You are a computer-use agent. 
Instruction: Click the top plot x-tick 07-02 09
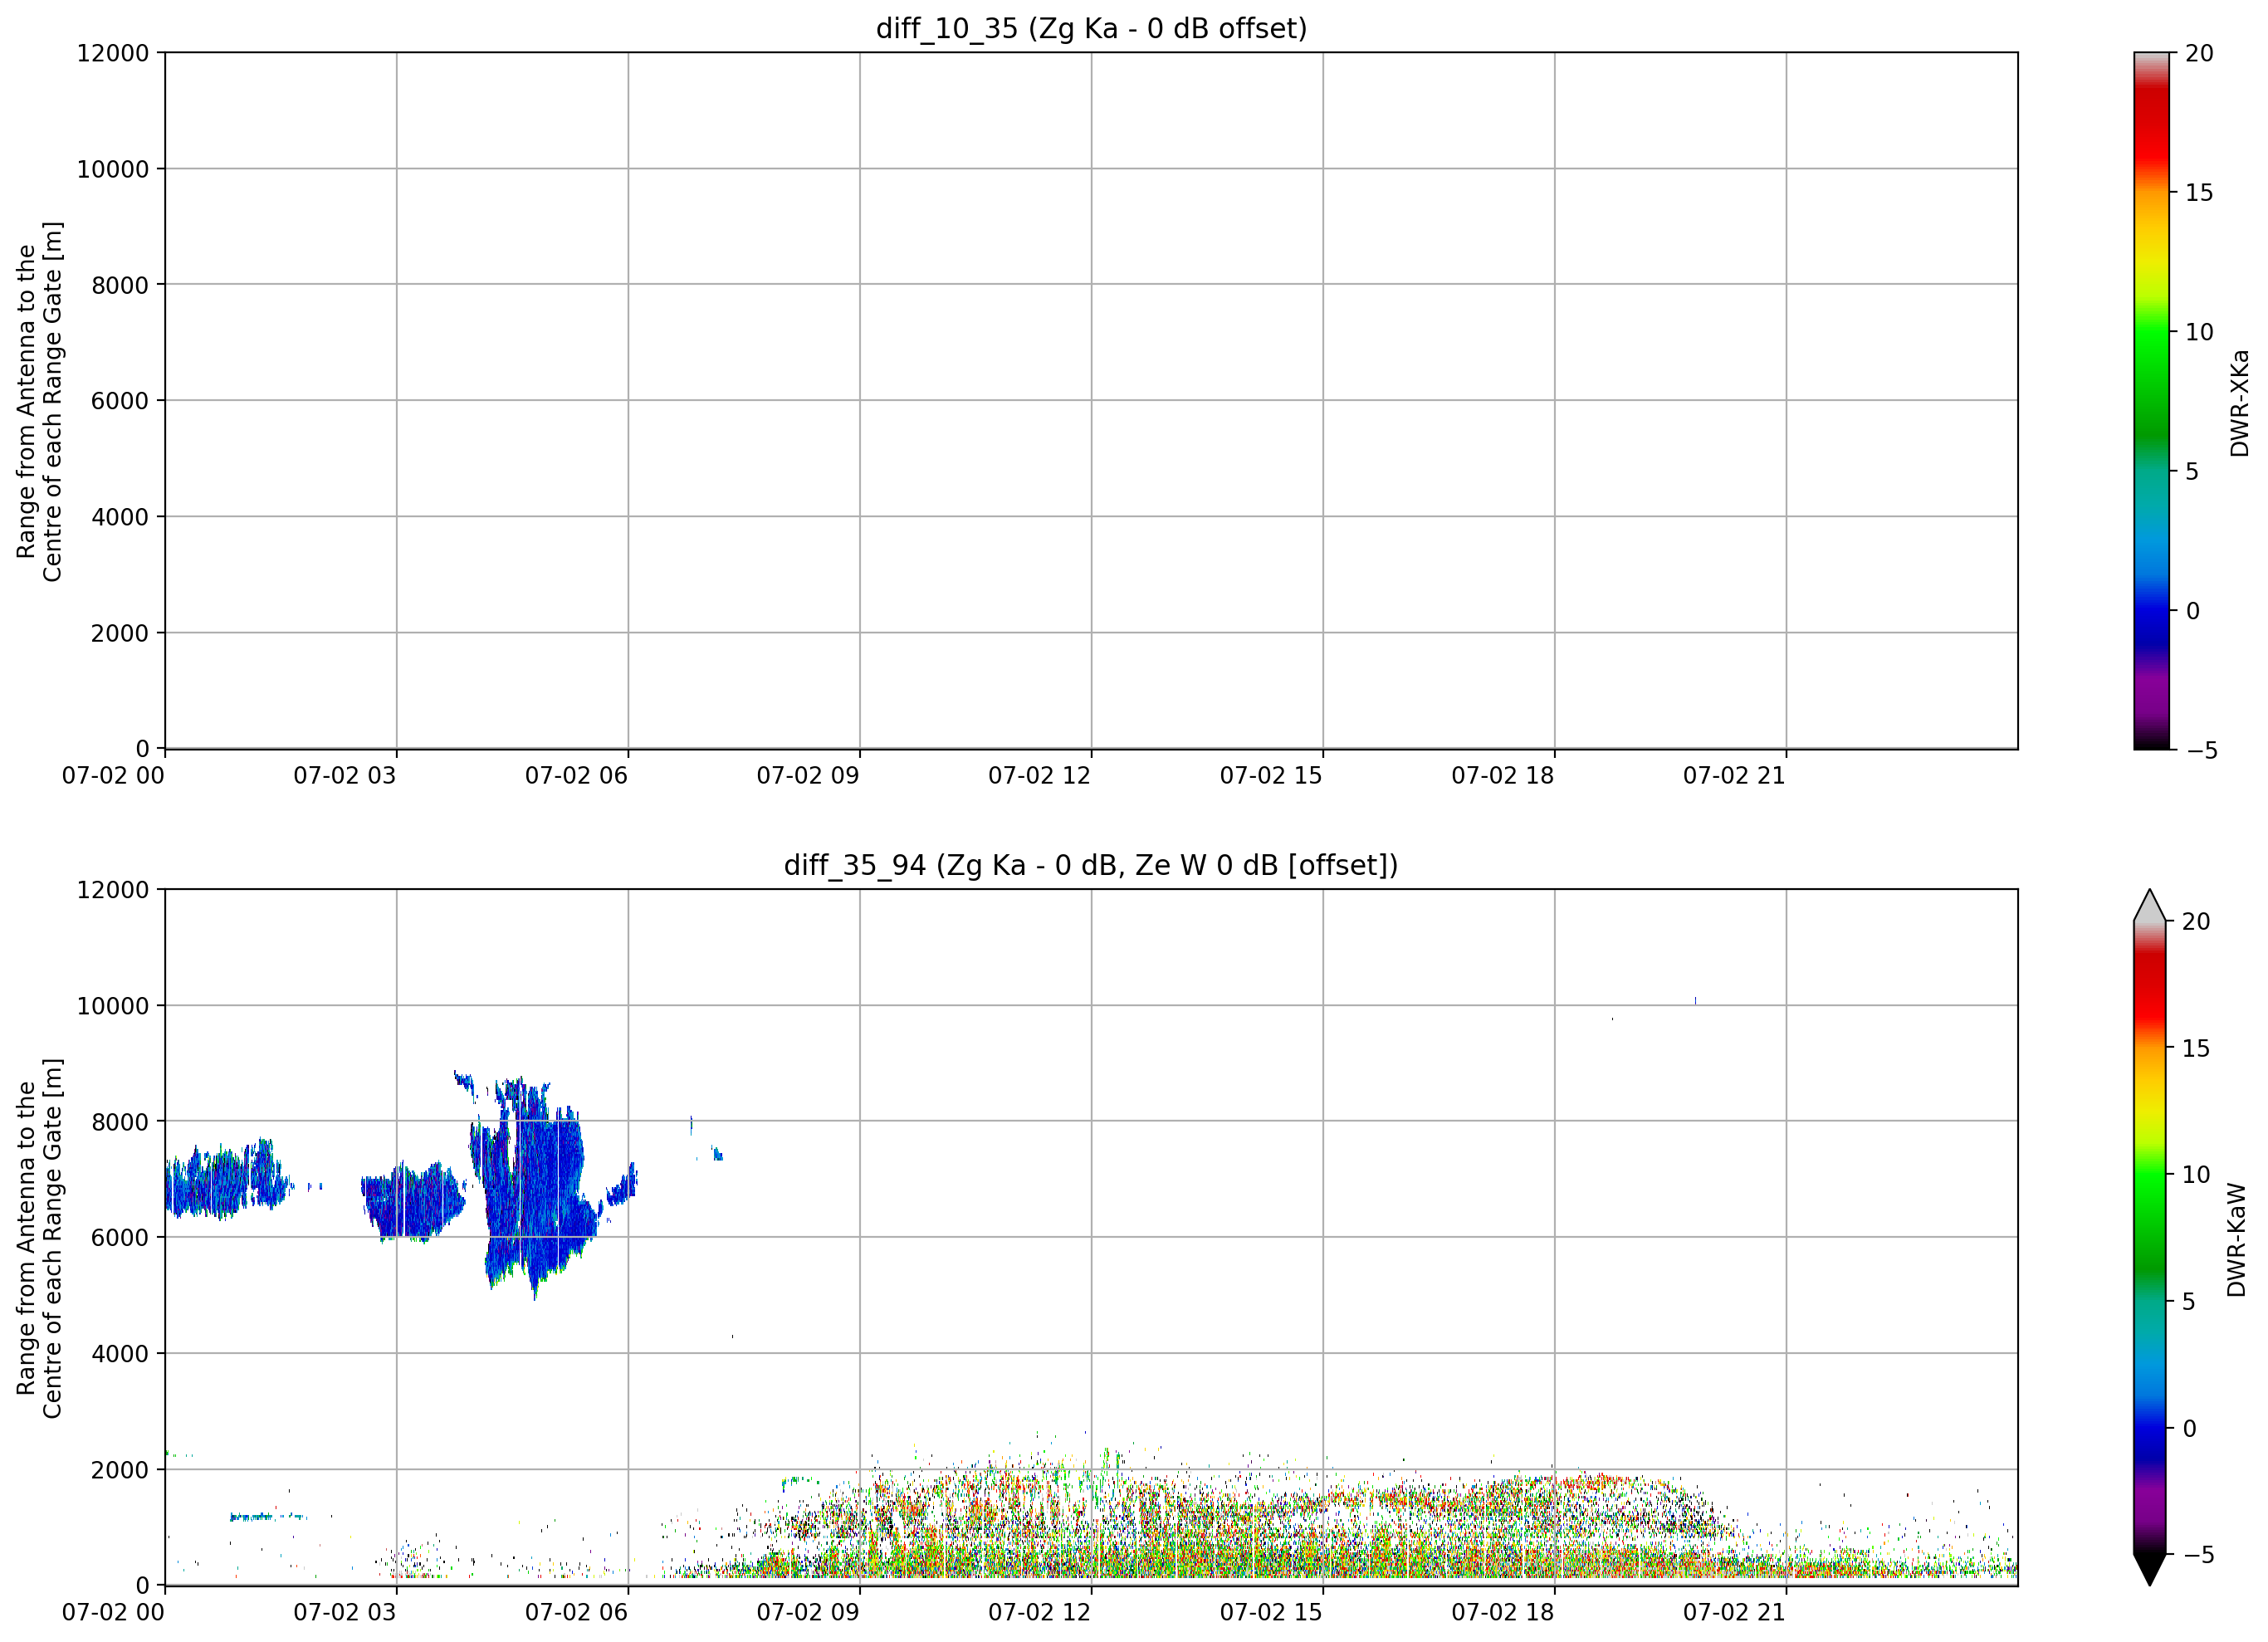tap(808, 776)
